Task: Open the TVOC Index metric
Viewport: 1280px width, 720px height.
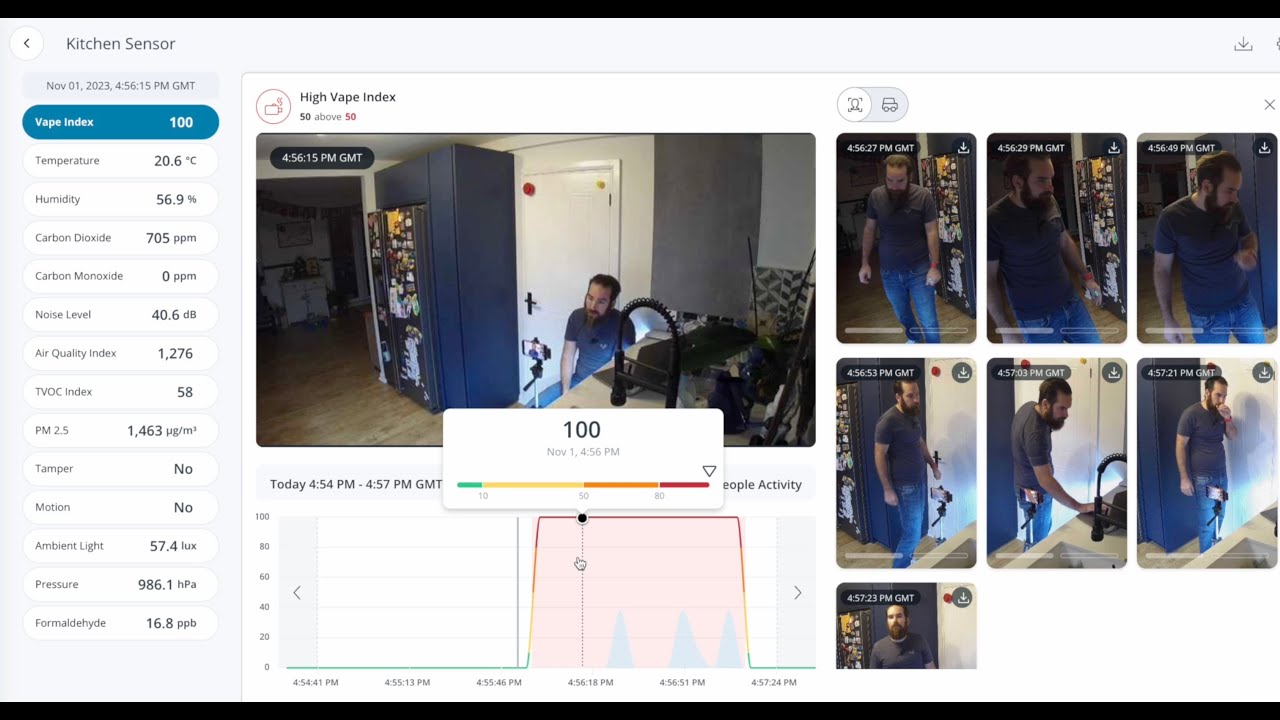Action: click(x=121, y=392)
